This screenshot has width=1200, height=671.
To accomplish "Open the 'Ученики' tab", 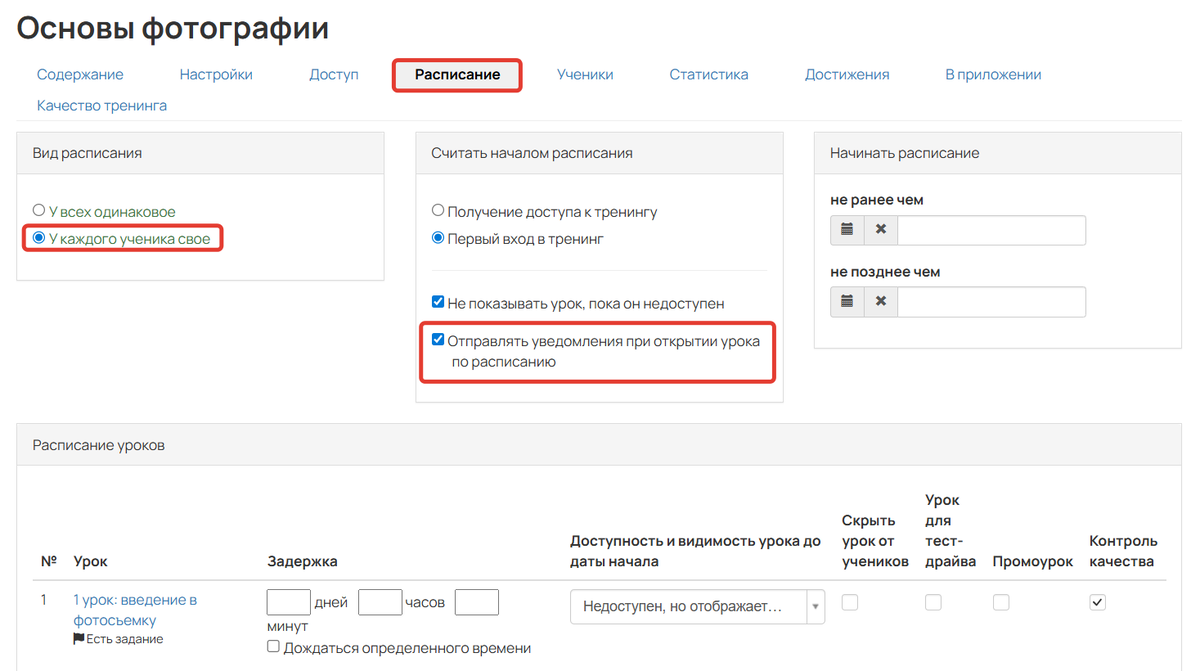I will coord(585,75).
